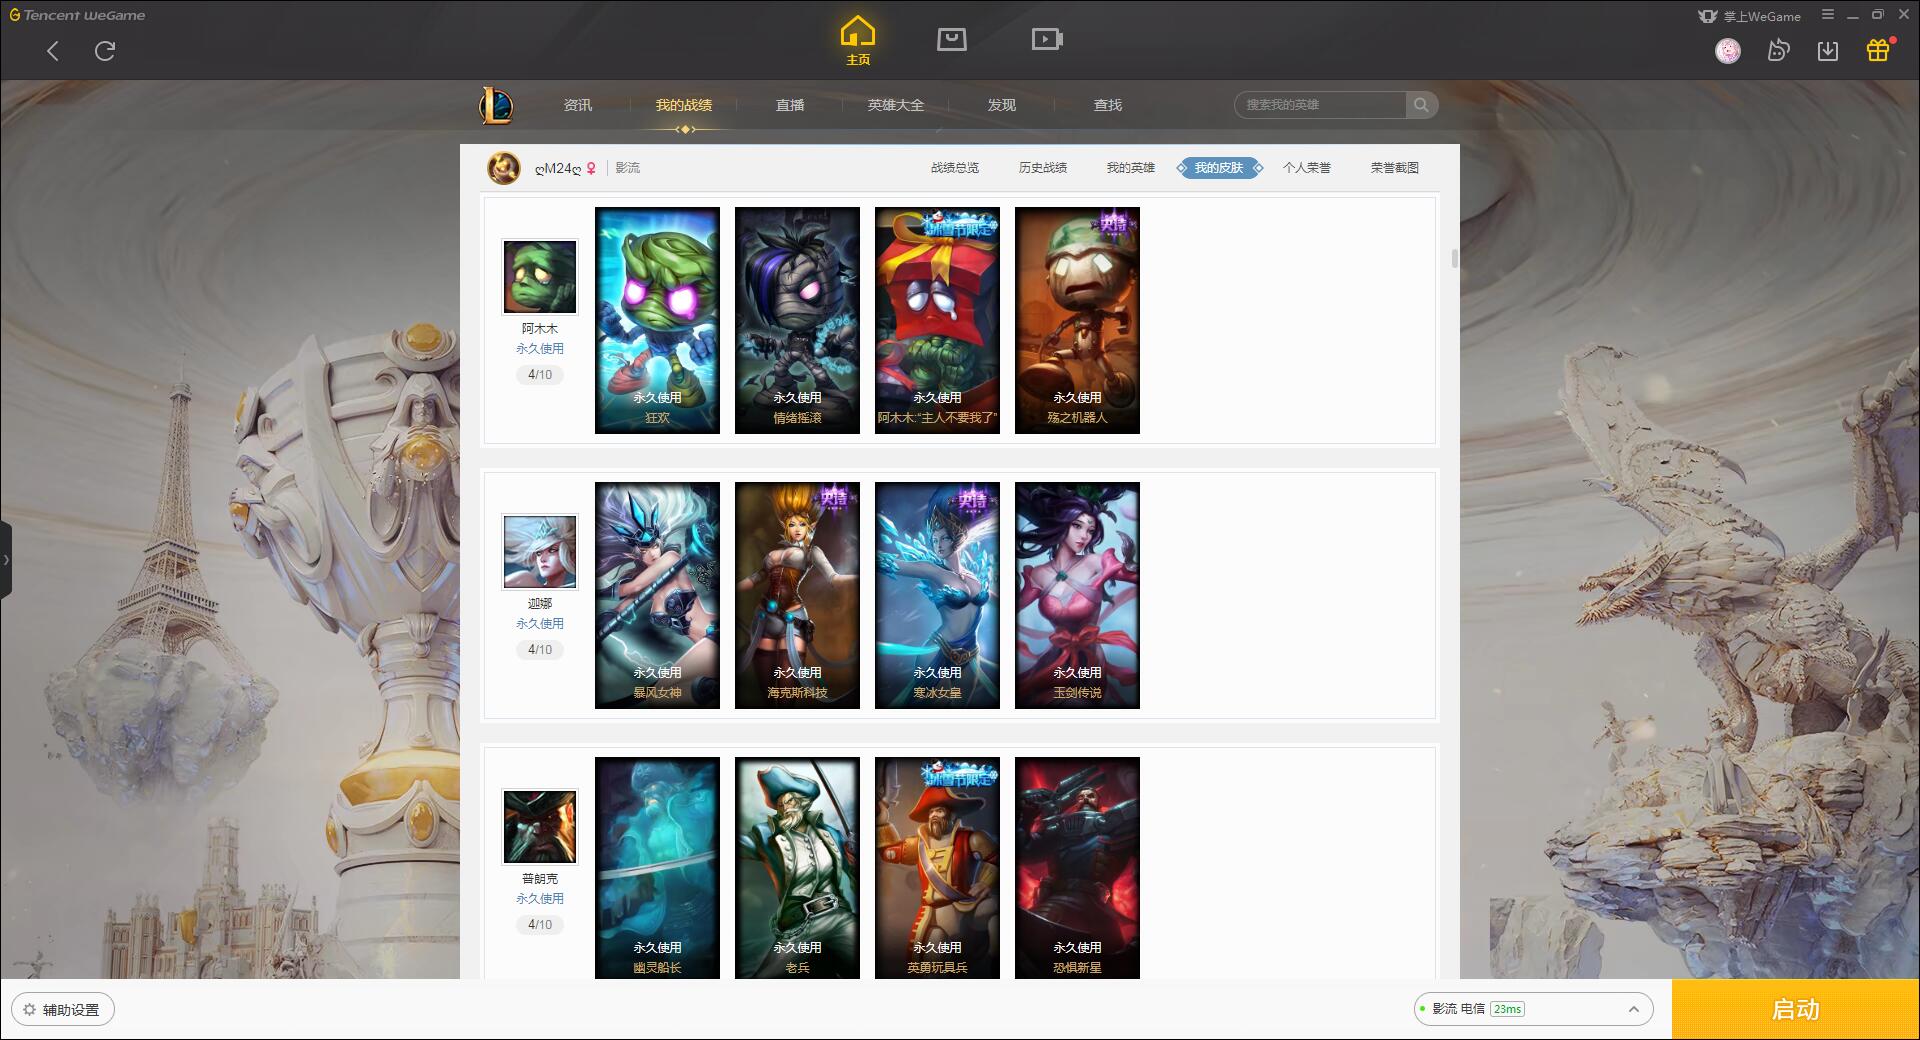Click 迦娜's 4/10 skin count
This screenshot has width=1920, height=1040.
point(540,650)
